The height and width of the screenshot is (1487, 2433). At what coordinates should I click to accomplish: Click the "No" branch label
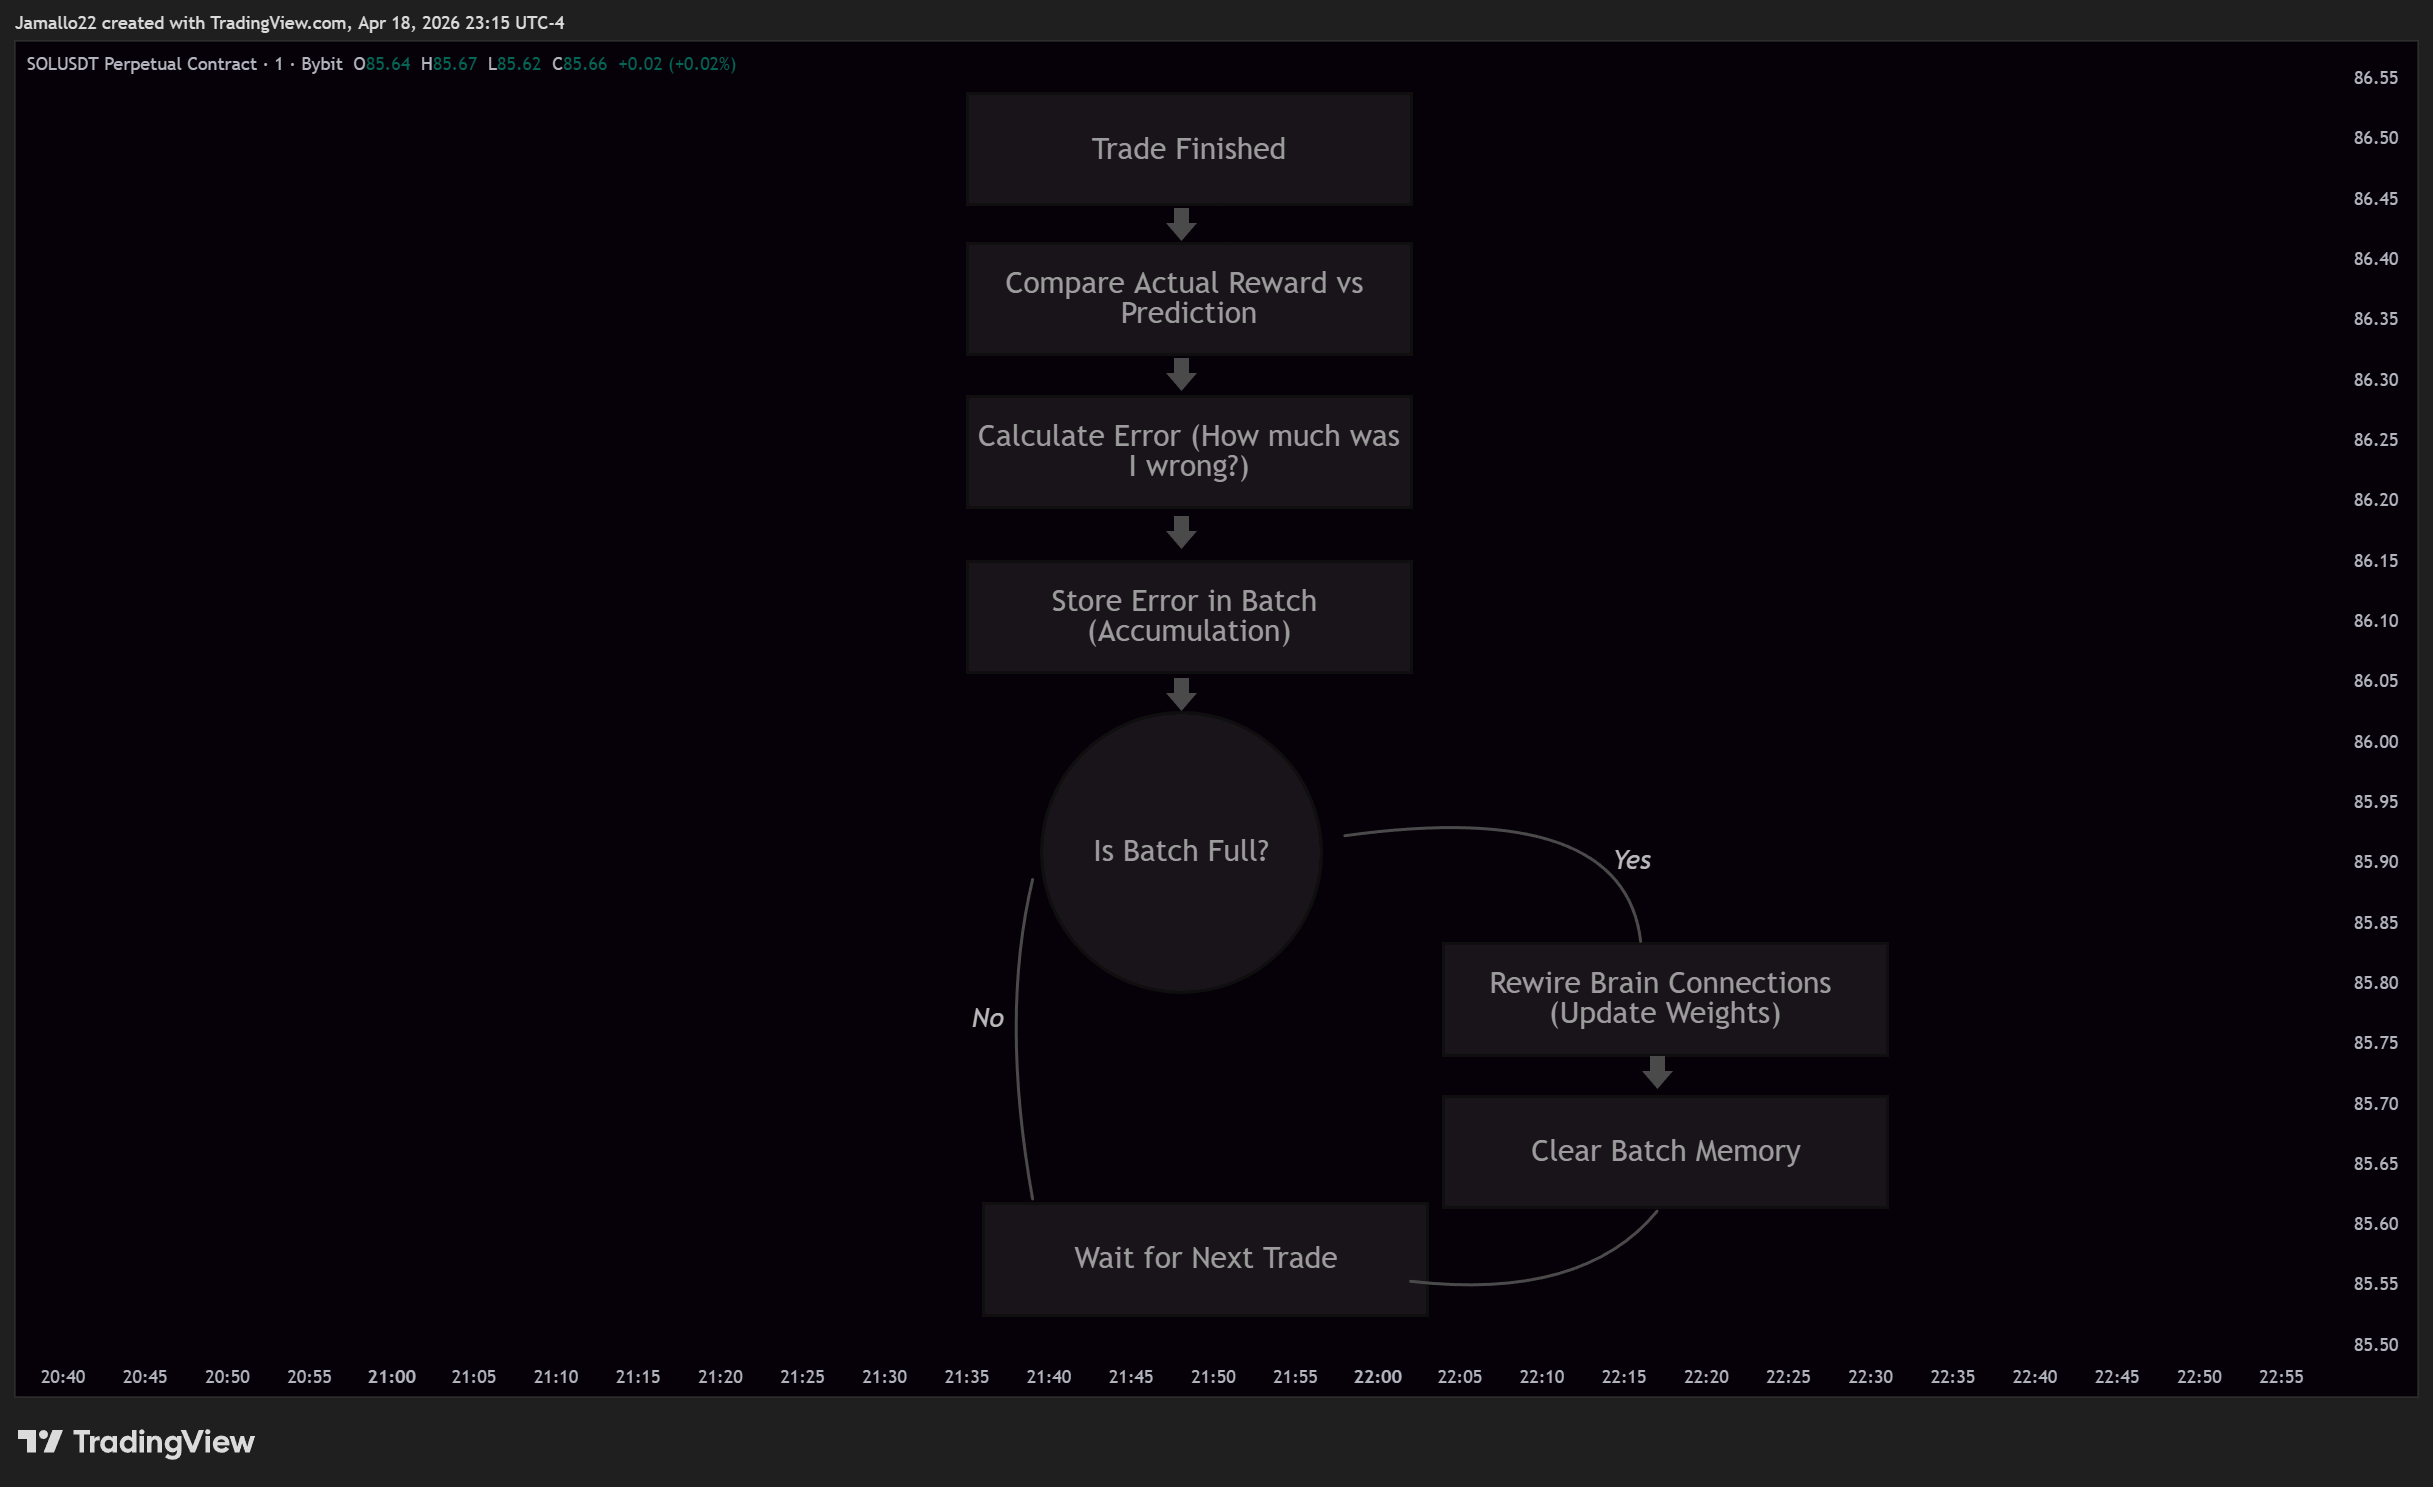point(987,1018)
